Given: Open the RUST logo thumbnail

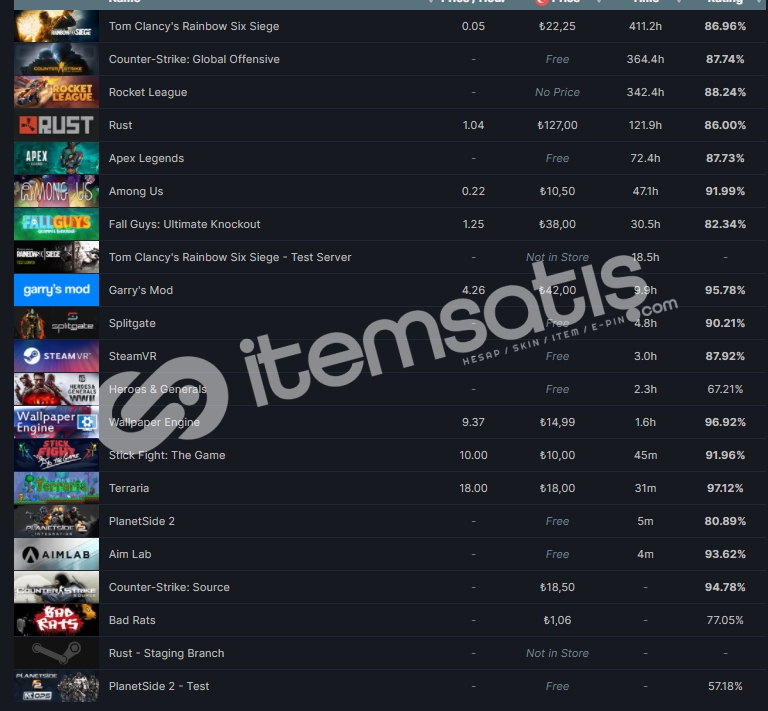Looking at the screenshot, I should (x=56, y=125).
